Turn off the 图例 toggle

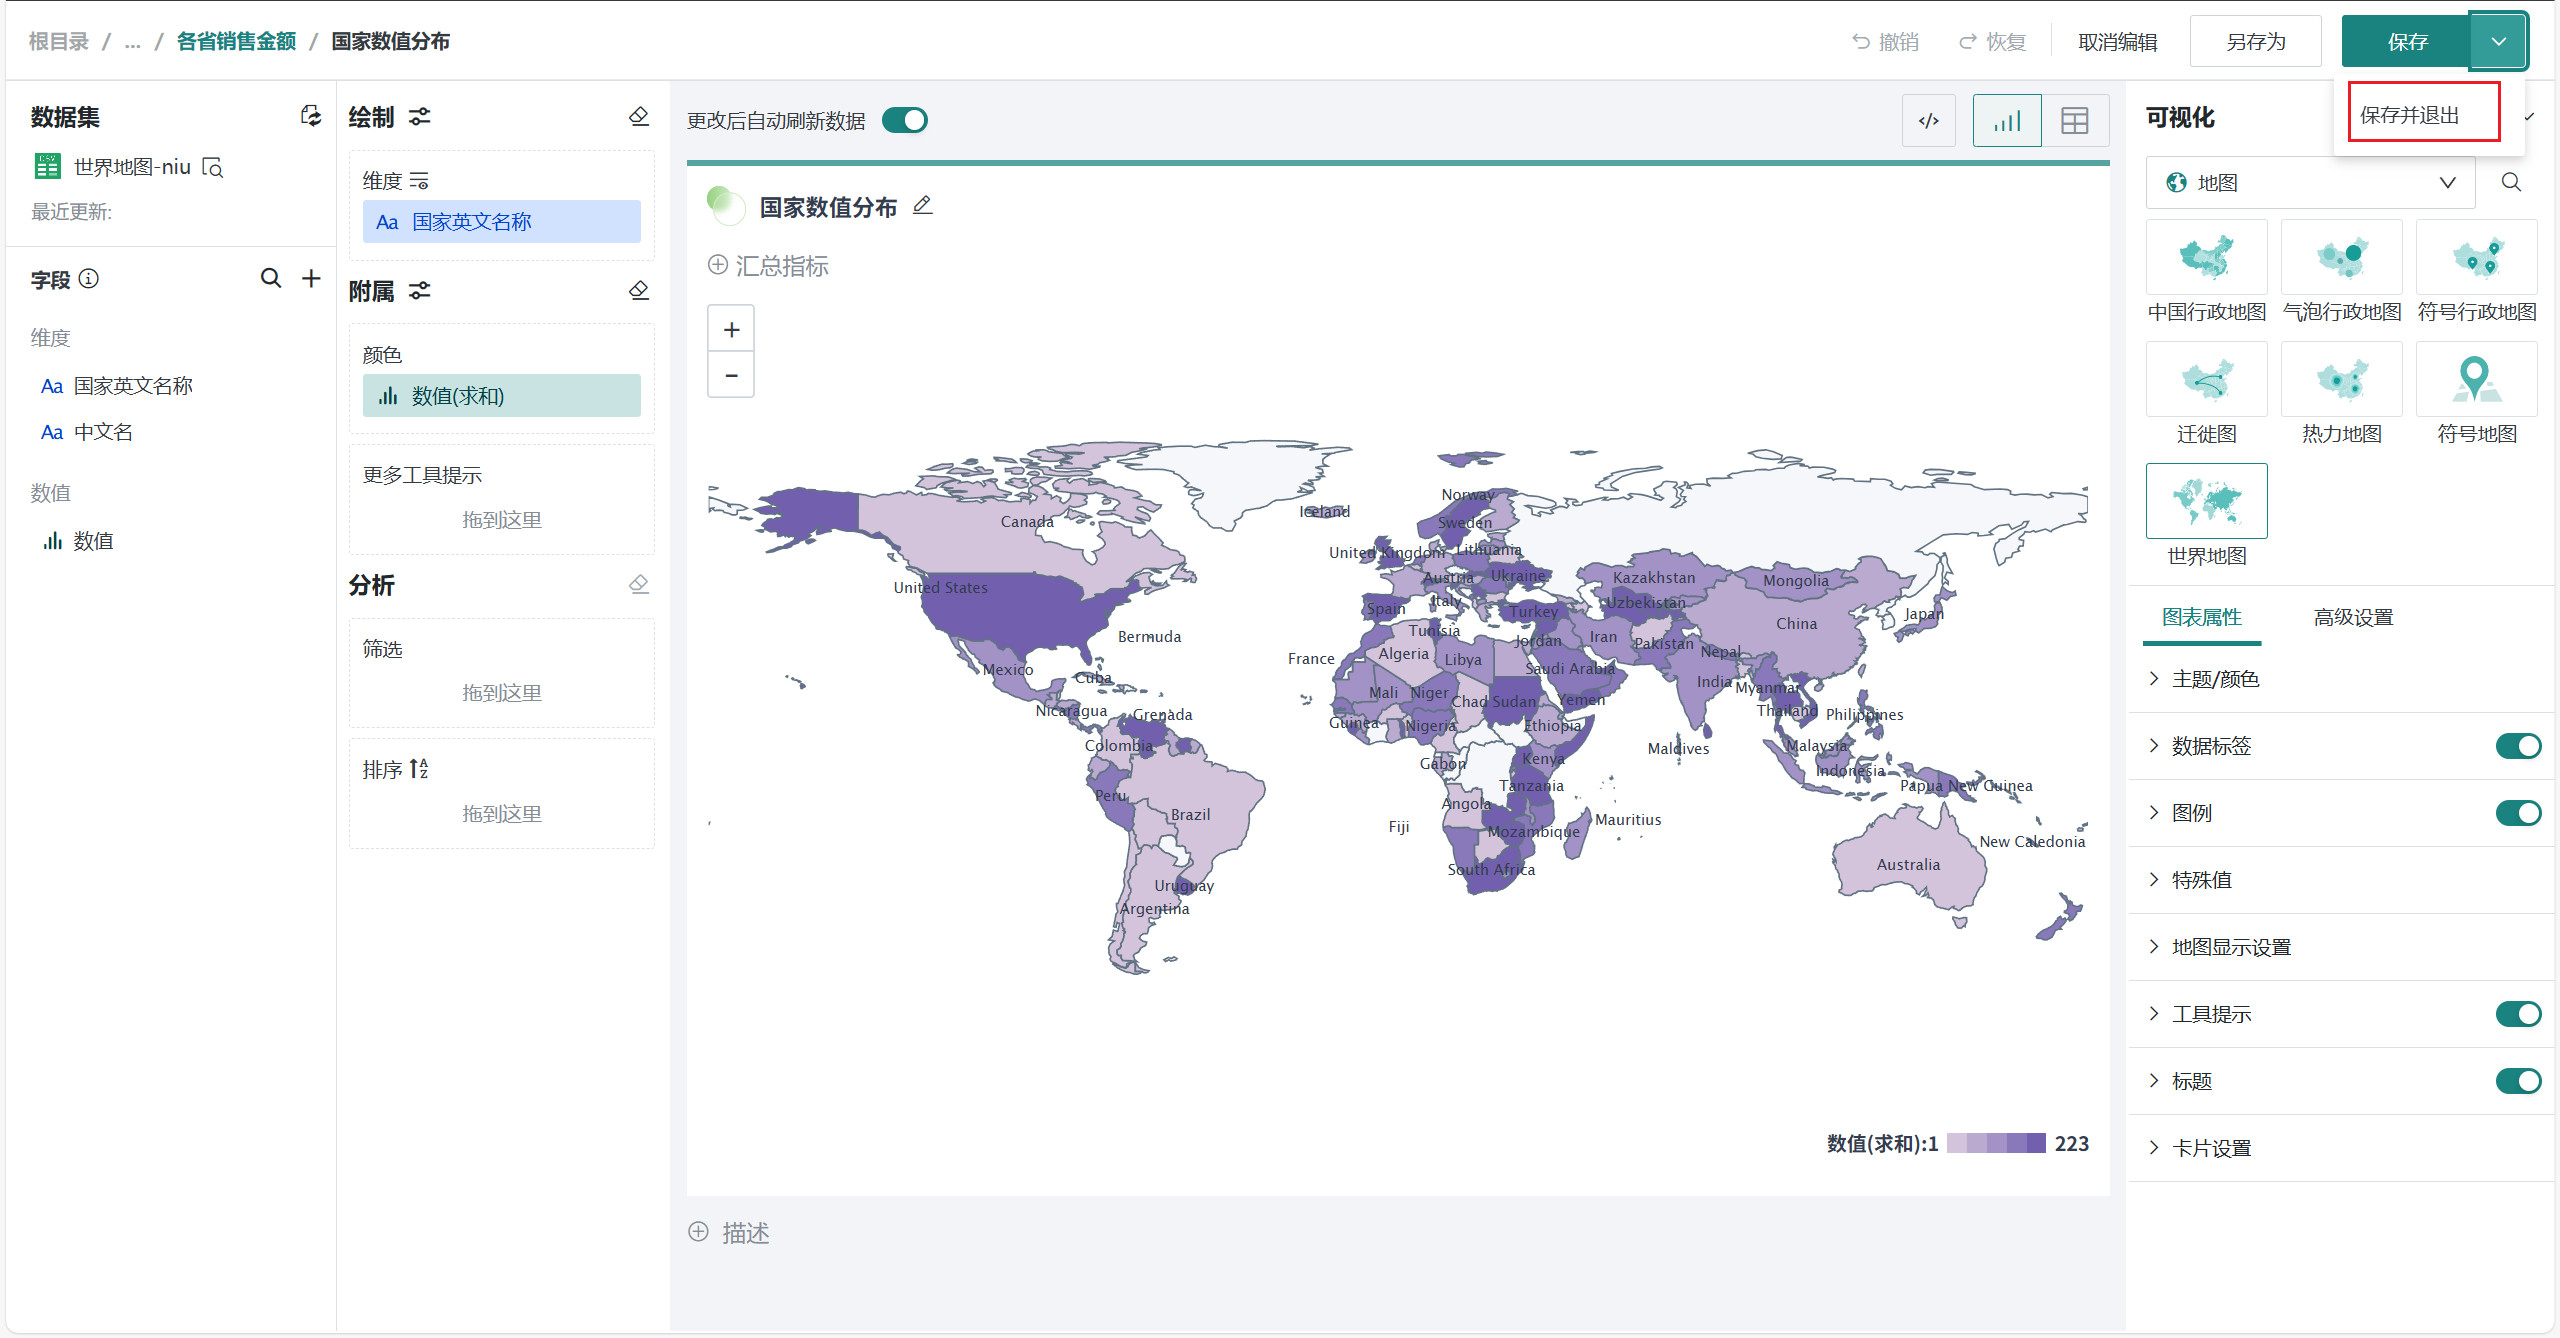pyautogui.click(x=2517, y=813)
